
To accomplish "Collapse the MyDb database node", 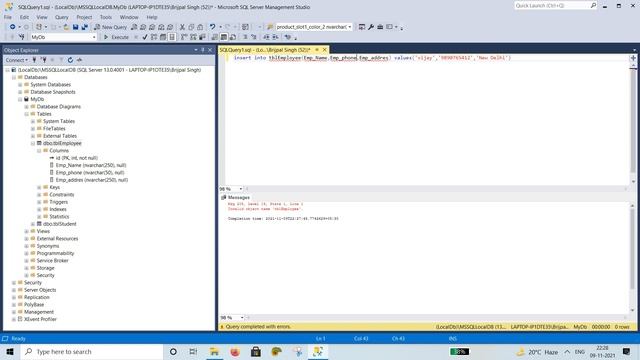I will (x=20, y=99).
